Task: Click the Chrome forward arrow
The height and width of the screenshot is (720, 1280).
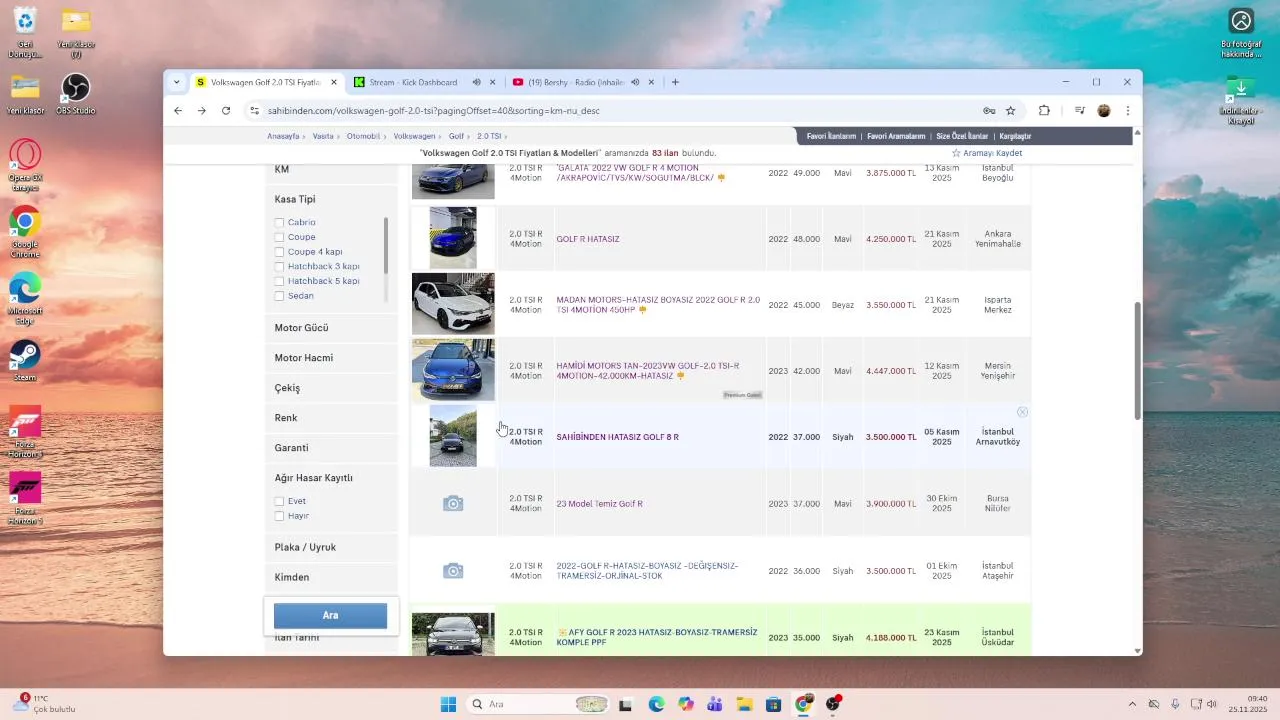Action: (x=201, y=111)
